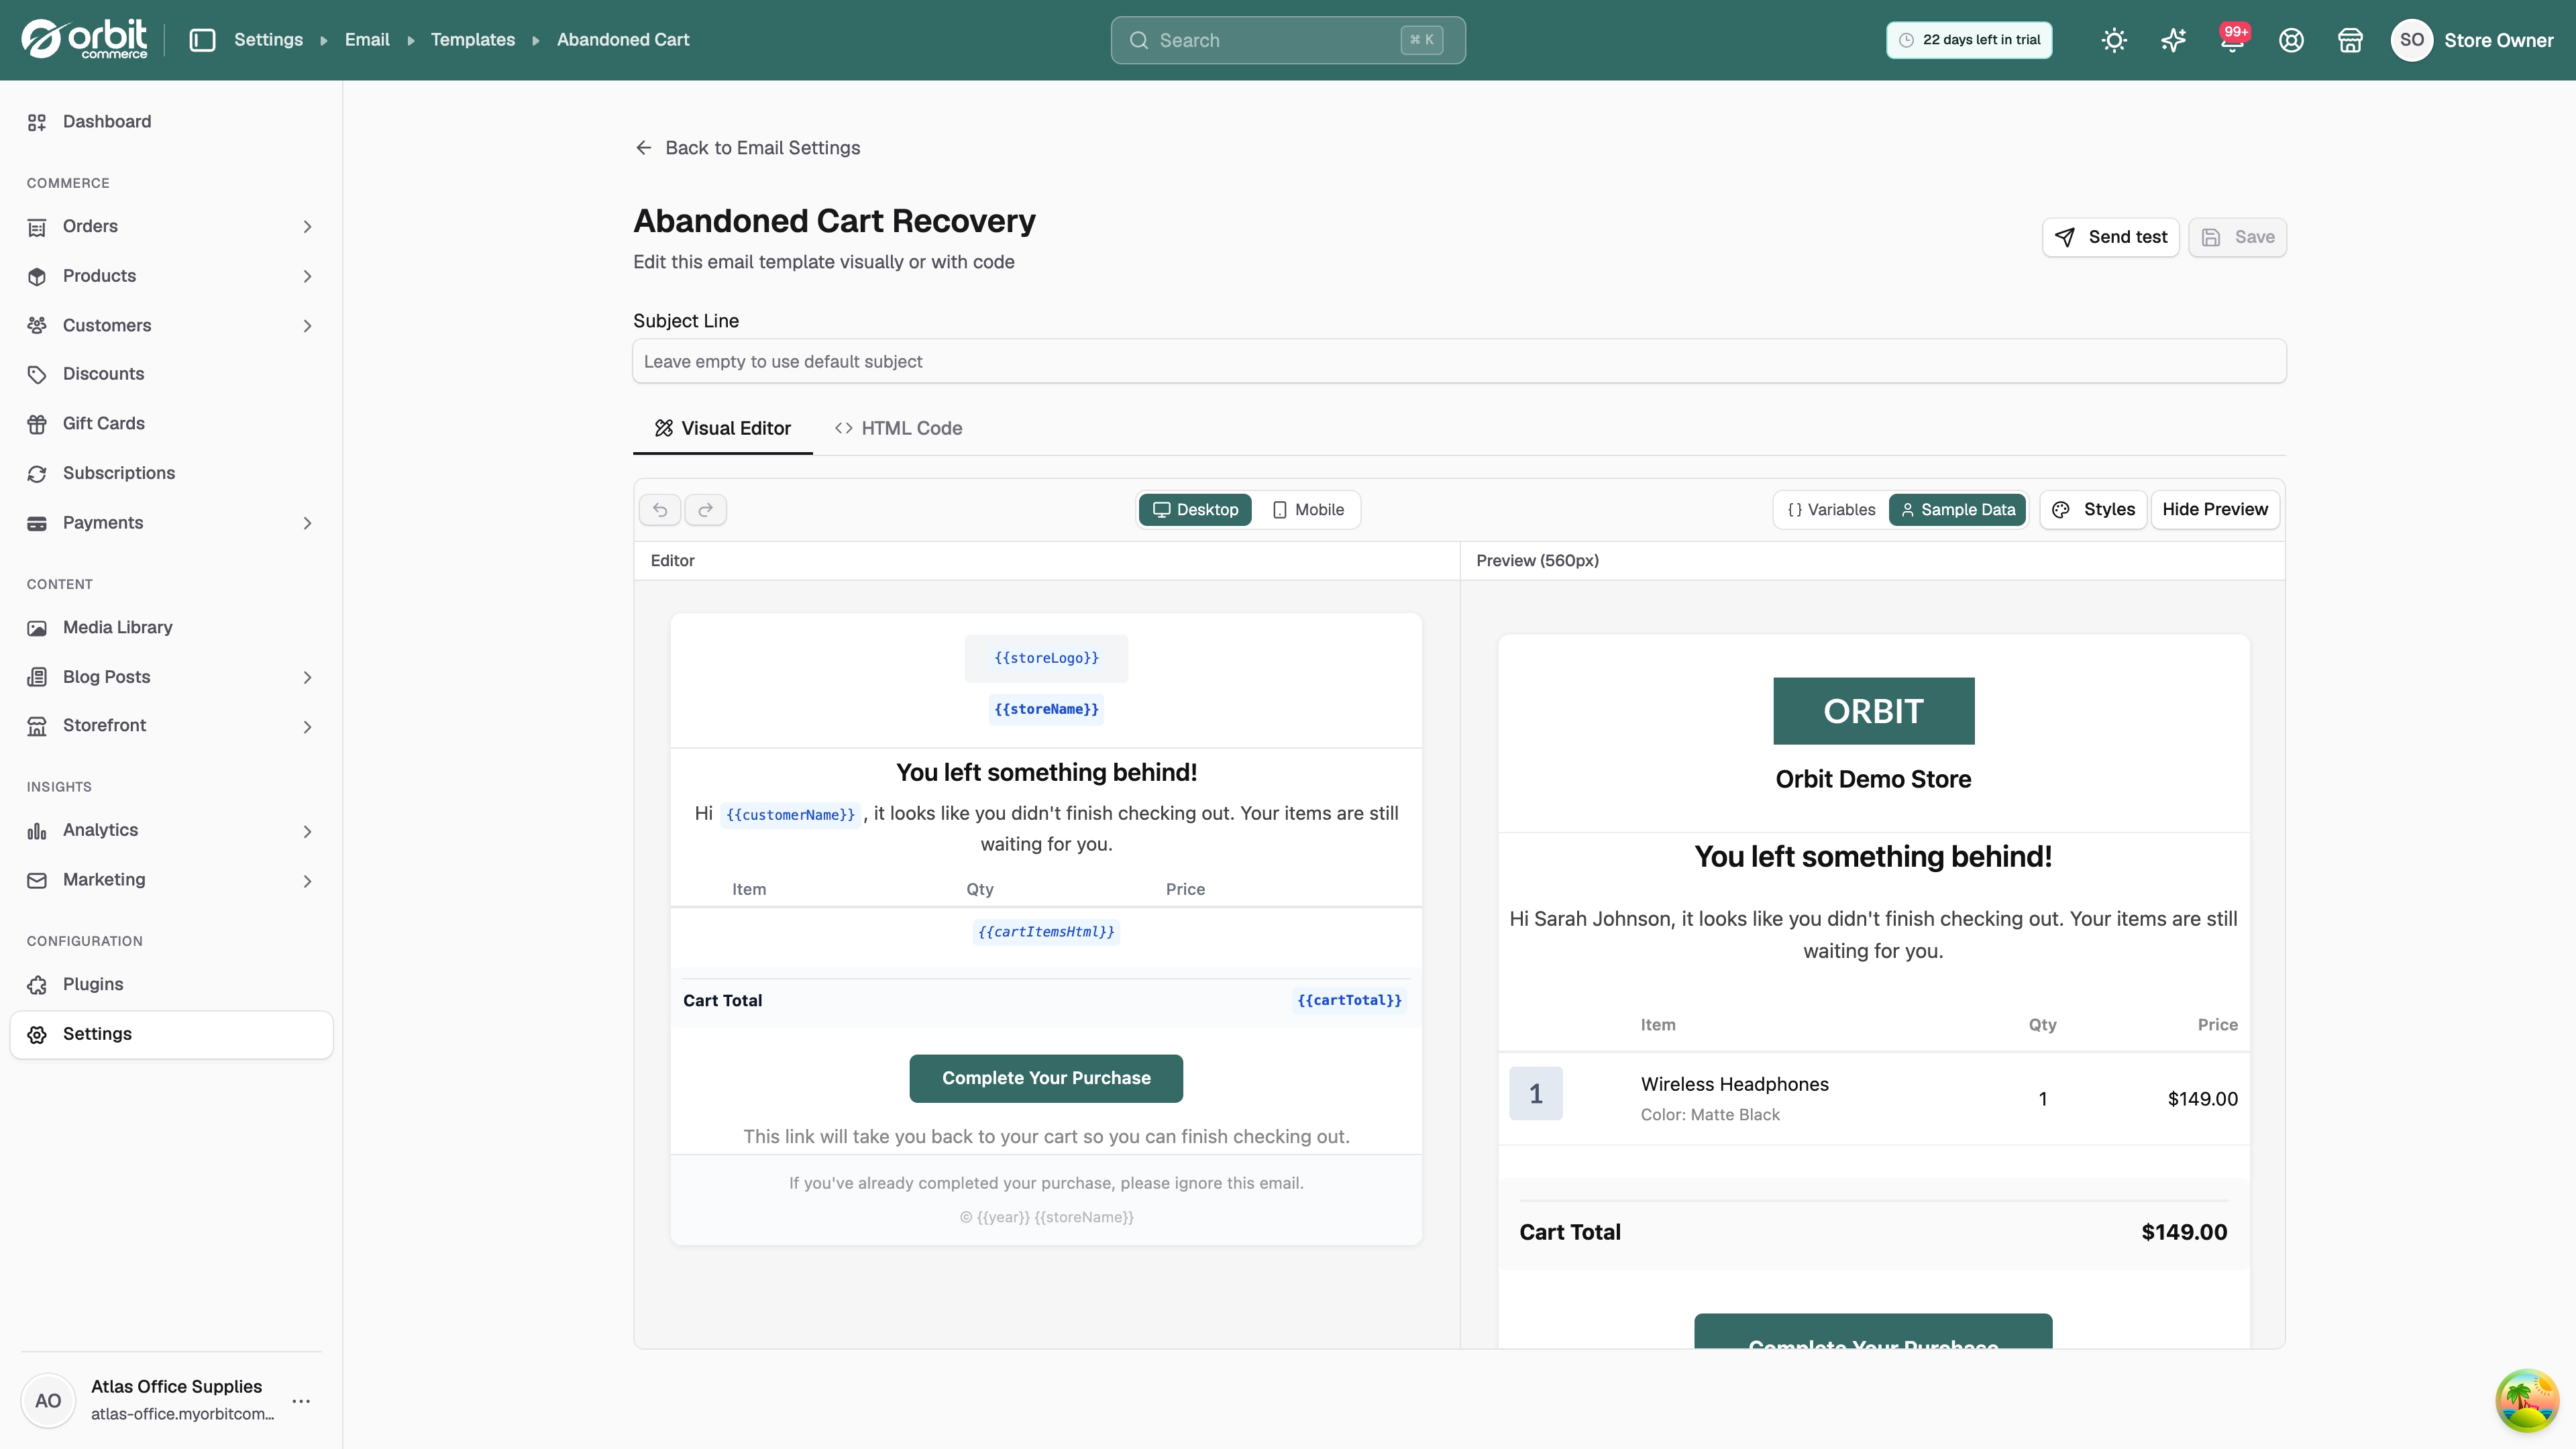Open notifications bell with 99+ badge
This screenshot has width=2576, height=1449.
[2232, 40]
